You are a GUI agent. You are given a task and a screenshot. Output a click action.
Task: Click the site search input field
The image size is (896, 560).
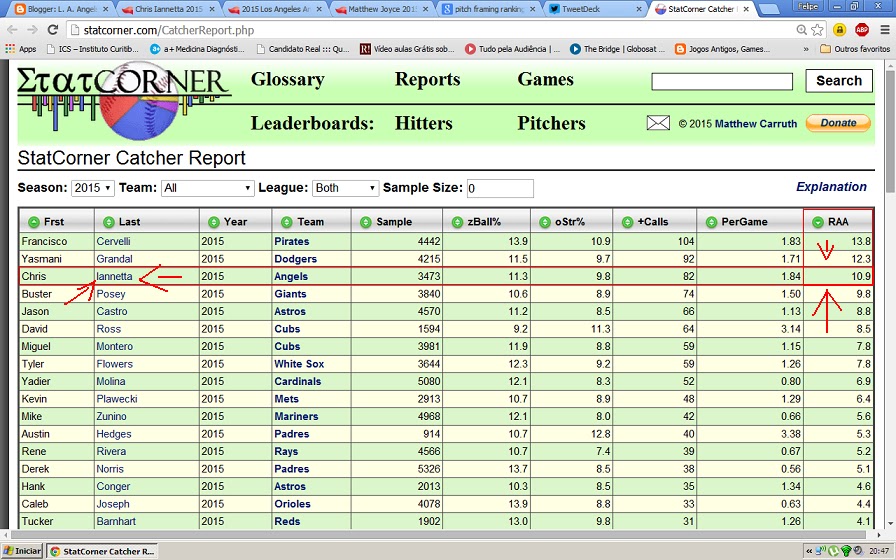(x=722, y=82)
